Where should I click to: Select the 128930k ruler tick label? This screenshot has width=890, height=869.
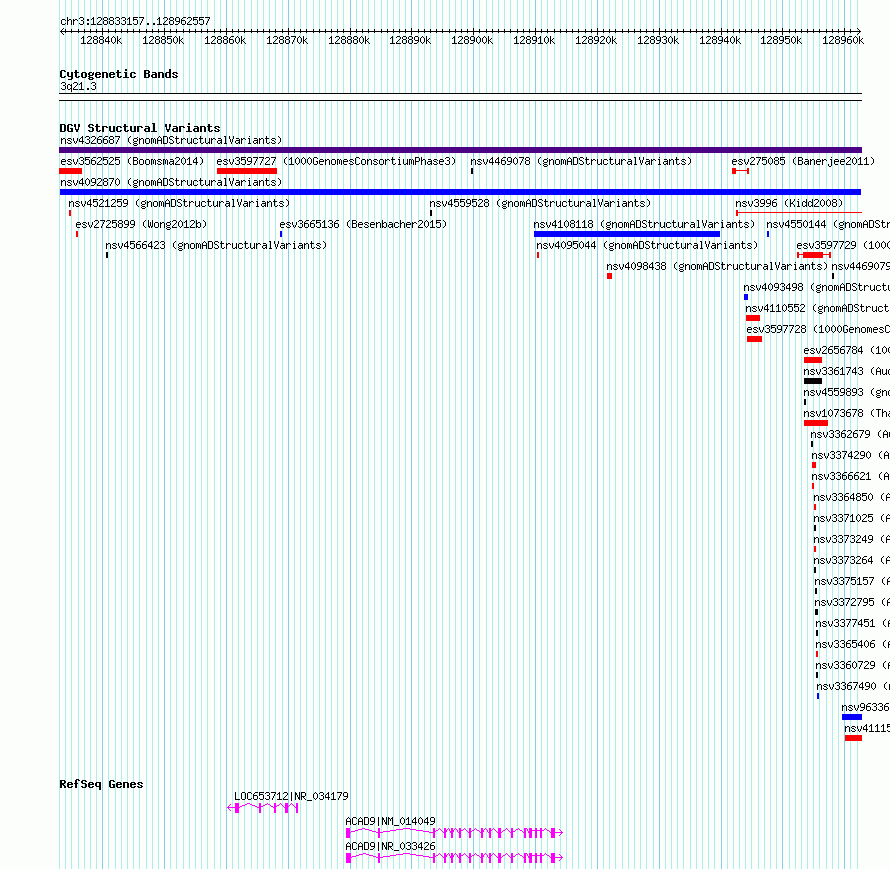(658, 40)
